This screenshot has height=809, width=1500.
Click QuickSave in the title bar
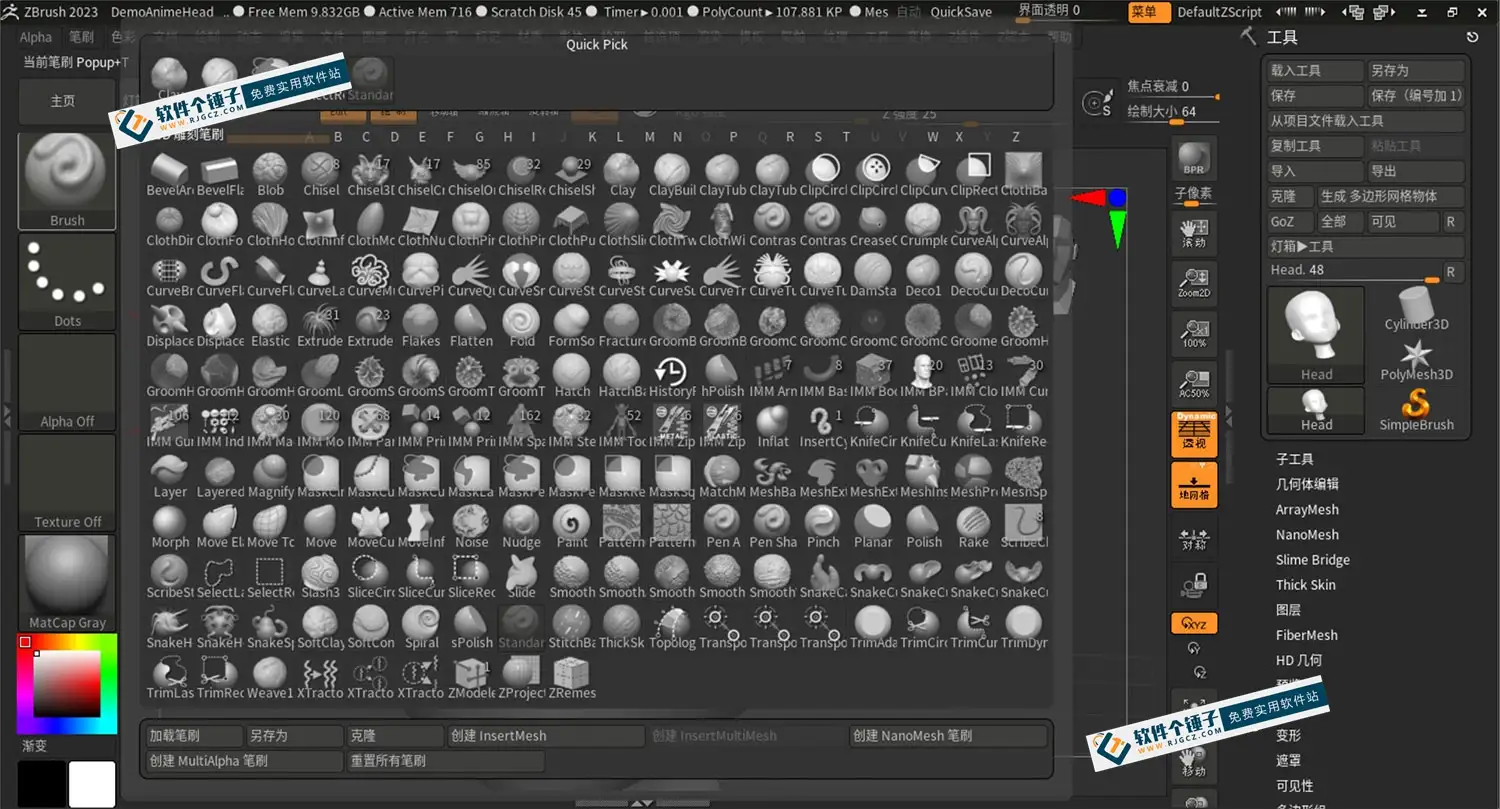coord(961,12)
